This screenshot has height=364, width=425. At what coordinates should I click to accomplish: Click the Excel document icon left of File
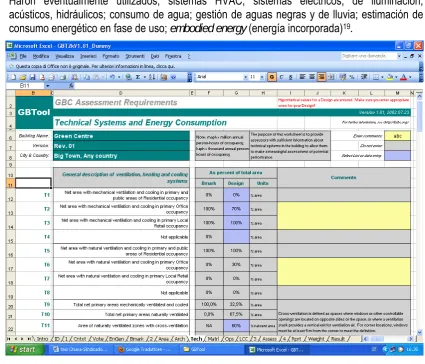coord(13,56)
